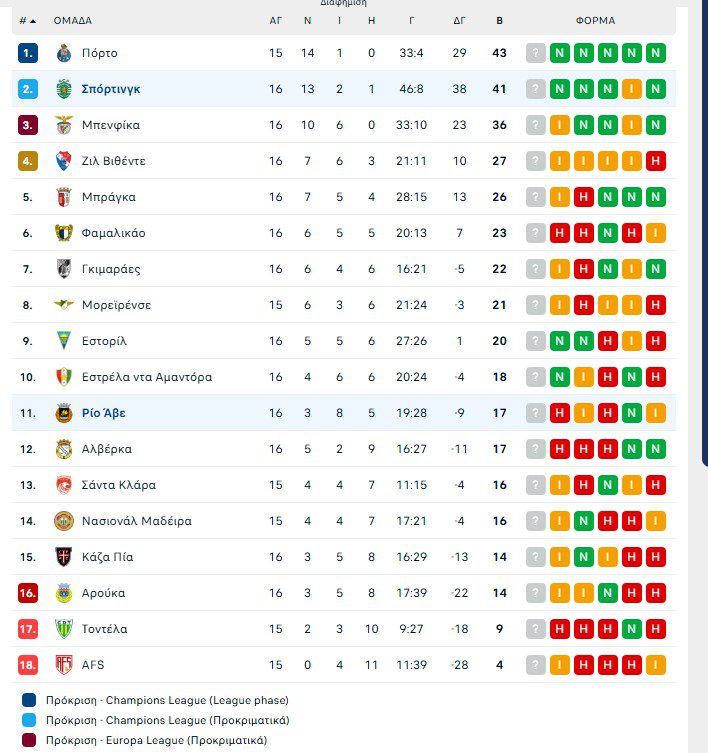Open the Μπενφίκα team link
Viewport: 708px width, 753px height.
110,125
